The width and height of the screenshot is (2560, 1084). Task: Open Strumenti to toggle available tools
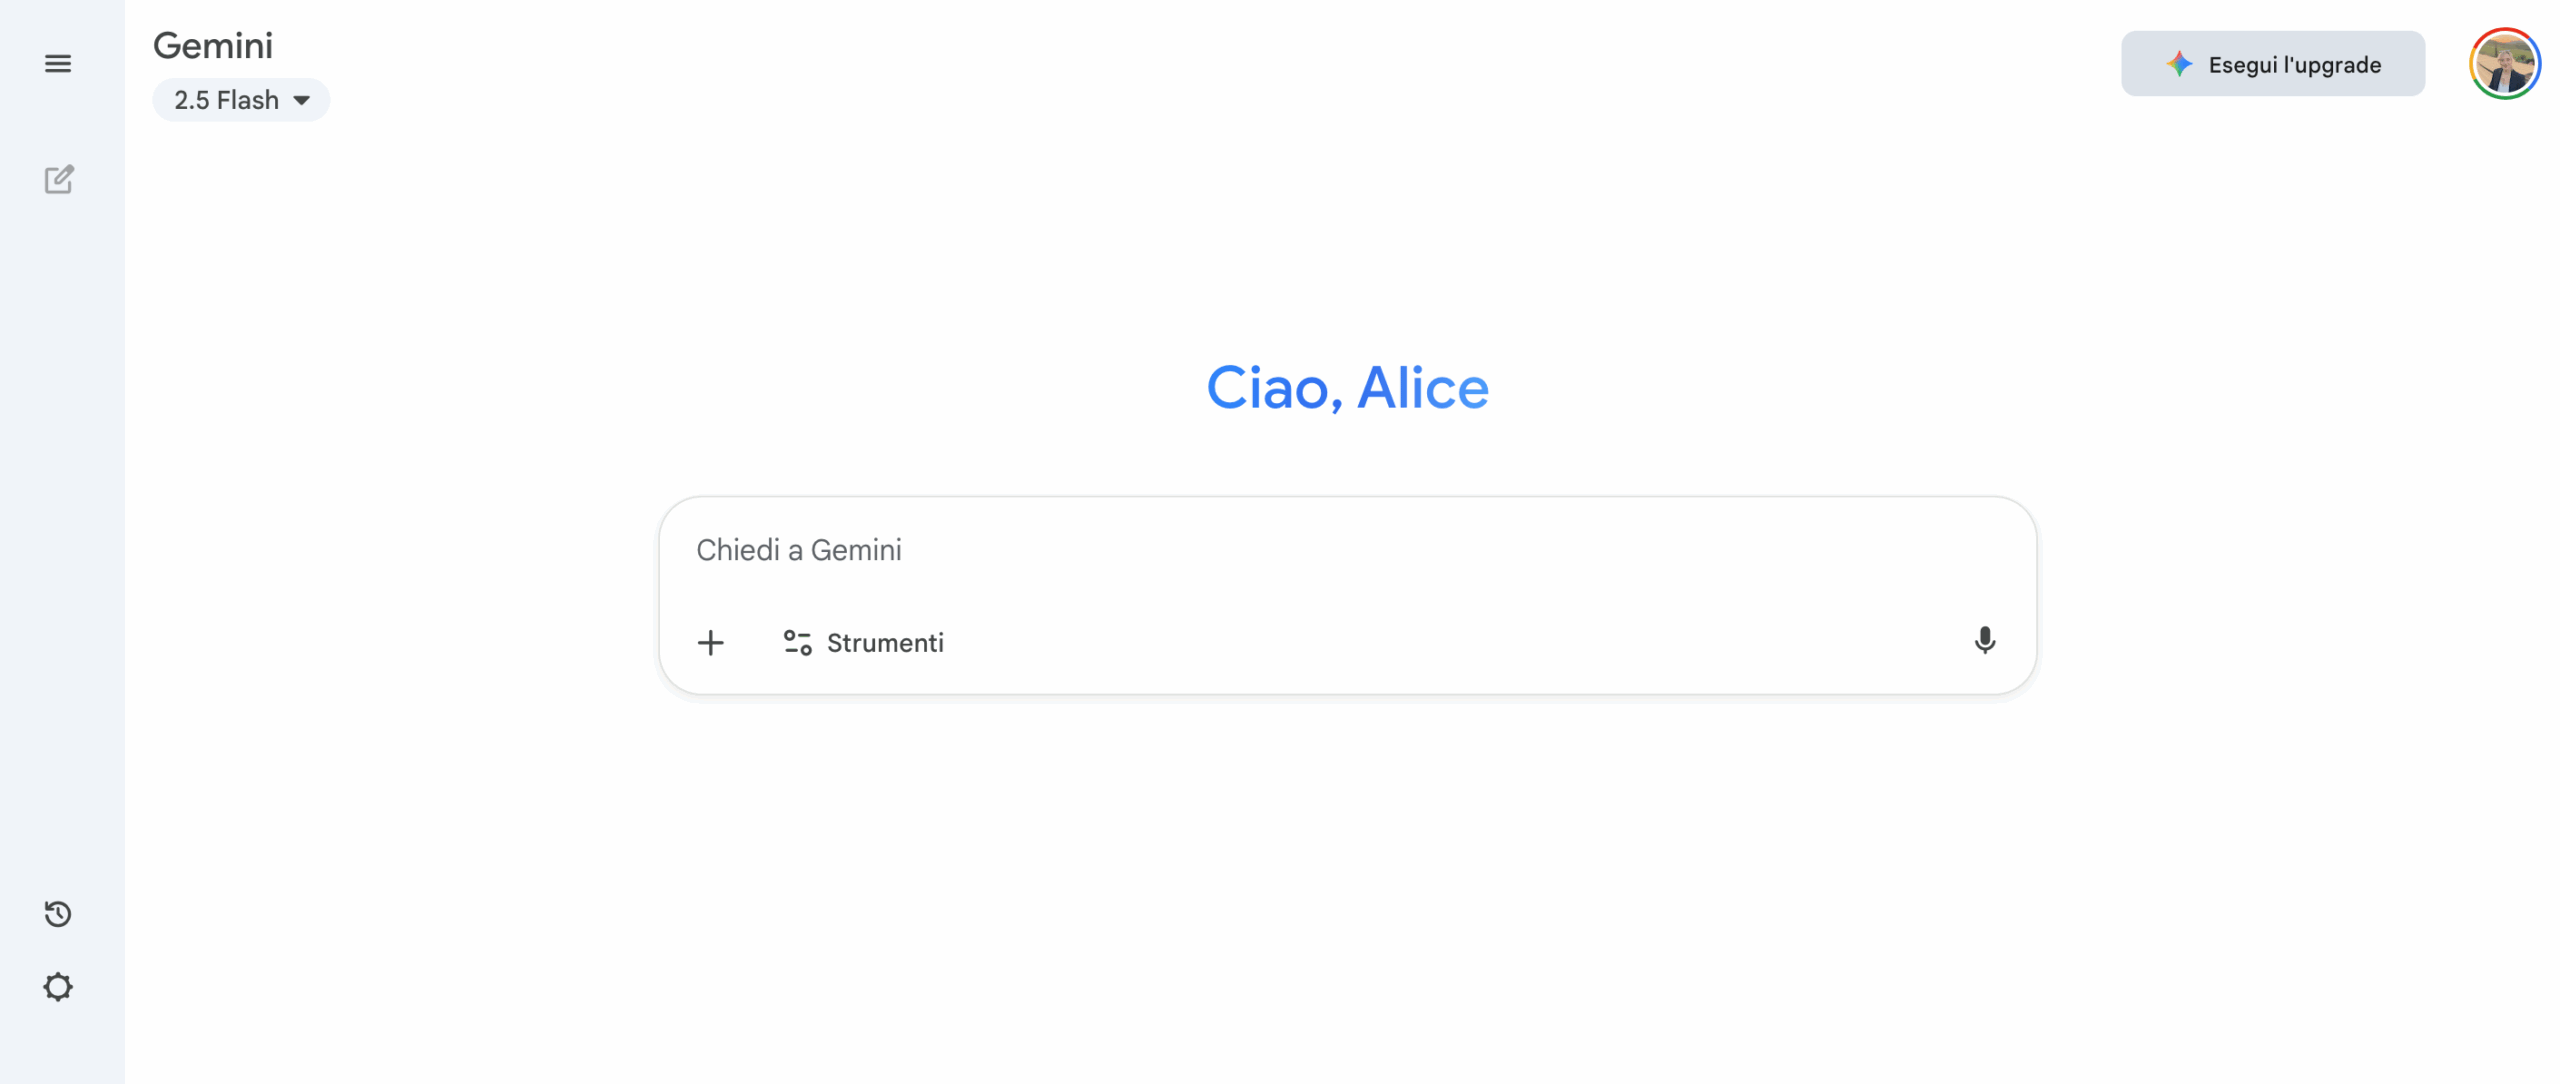(863, 642)
